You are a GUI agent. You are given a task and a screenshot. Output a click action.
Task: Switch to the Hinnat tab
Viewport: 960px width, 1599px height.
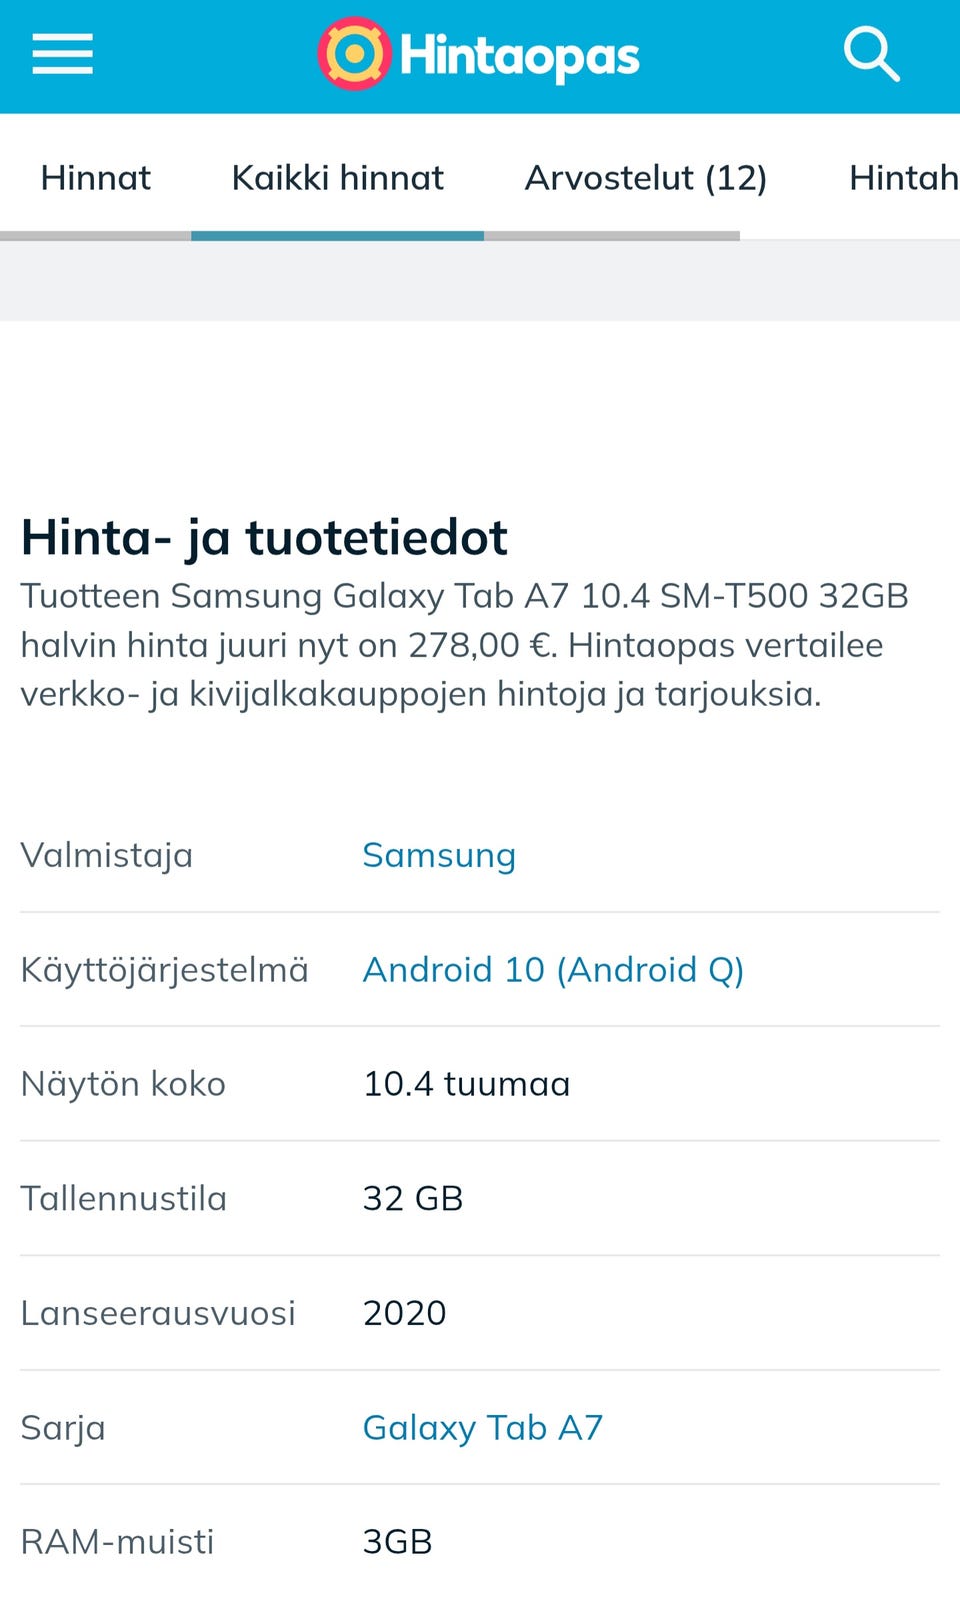click(96, 178)
